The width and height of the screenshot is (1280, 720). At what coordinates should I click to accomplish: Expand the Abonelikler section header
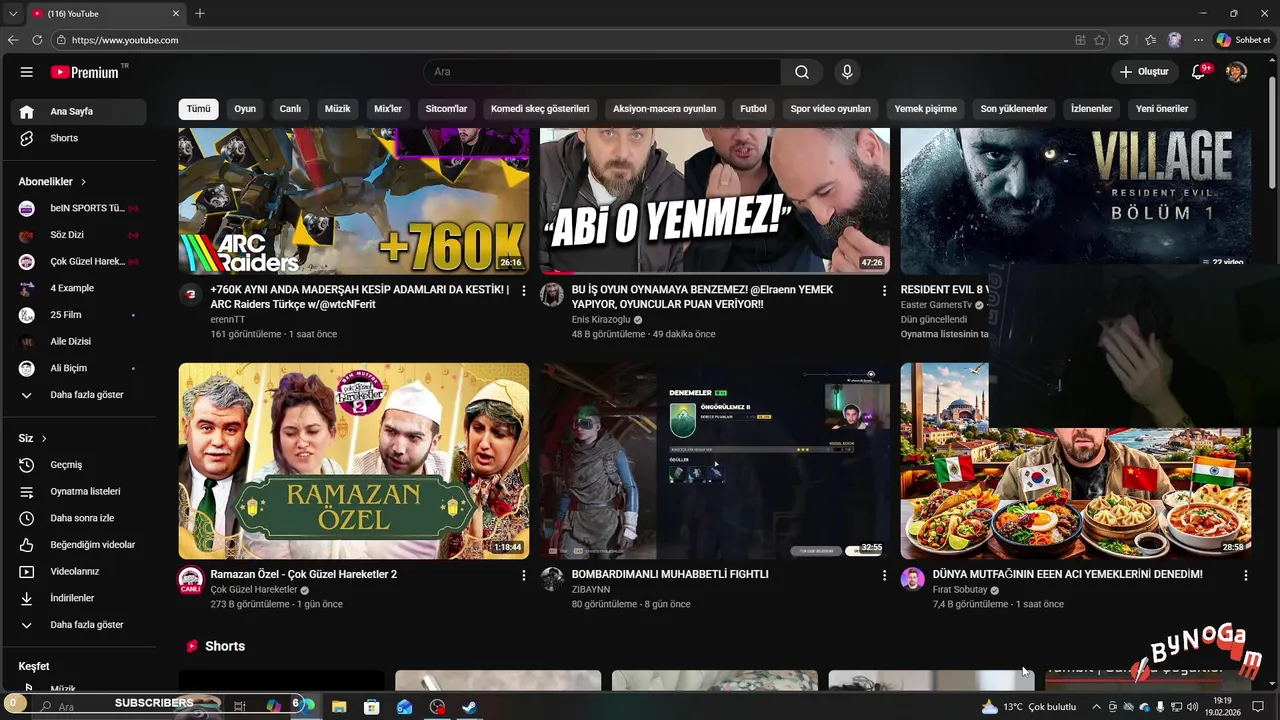[53, 182]
